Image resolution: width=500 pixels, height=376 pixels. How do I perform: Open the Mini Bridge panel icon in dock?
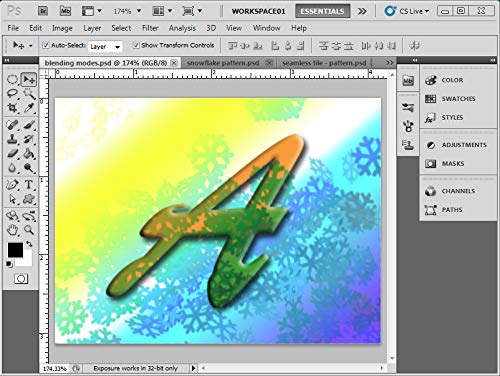(408, 80)
